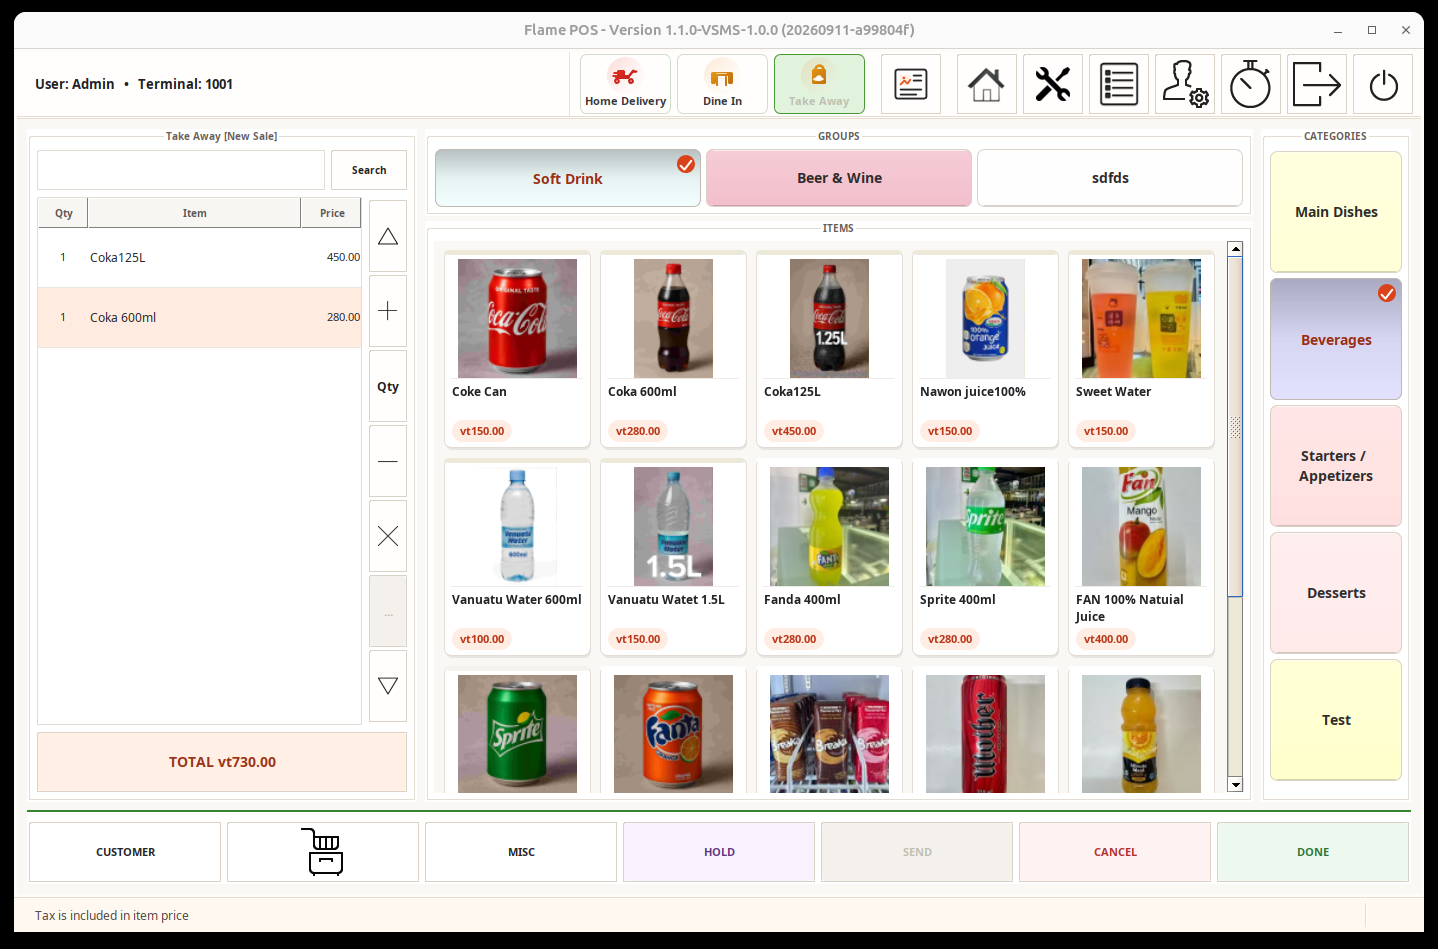Add Sweet Water to the order
This screenshot has height=949, width=1438.
[1141, 349]
